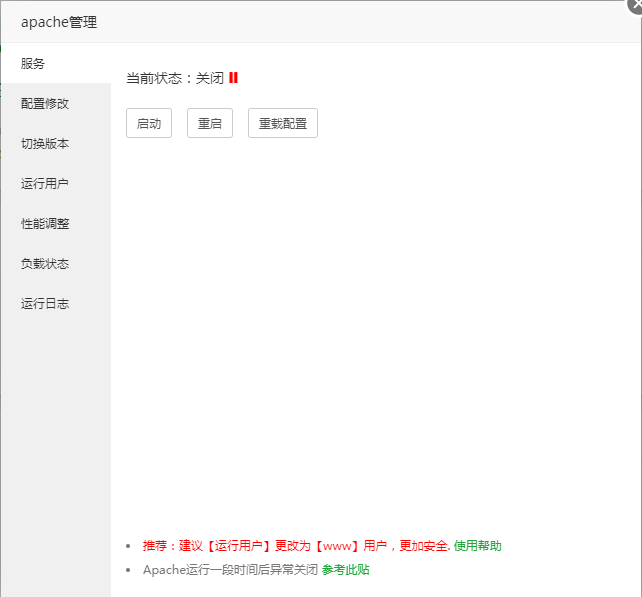
Task: Click the red 推荐 recommendation text
Action: click(296, 546)
